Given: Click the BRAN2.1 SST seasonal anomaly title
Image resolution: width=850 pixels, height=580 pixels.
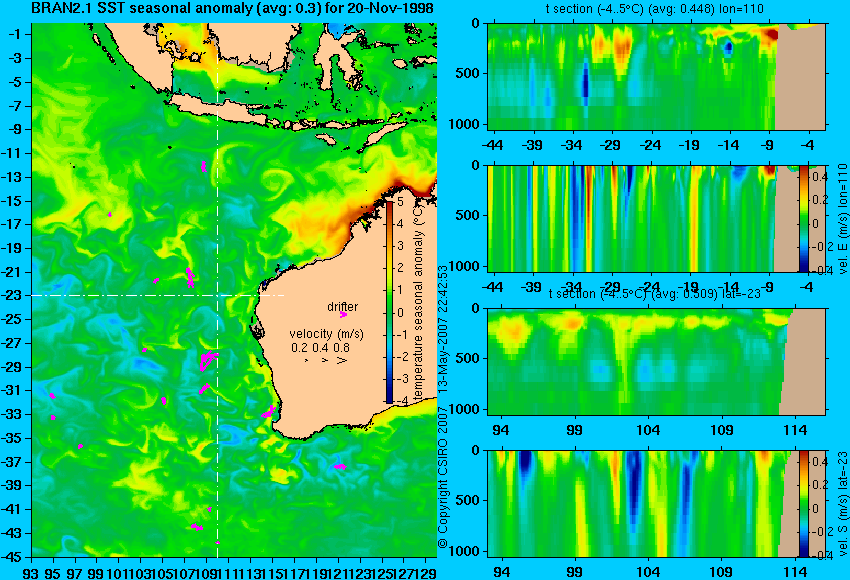Looking at the screenshot, I should point(232,8).
